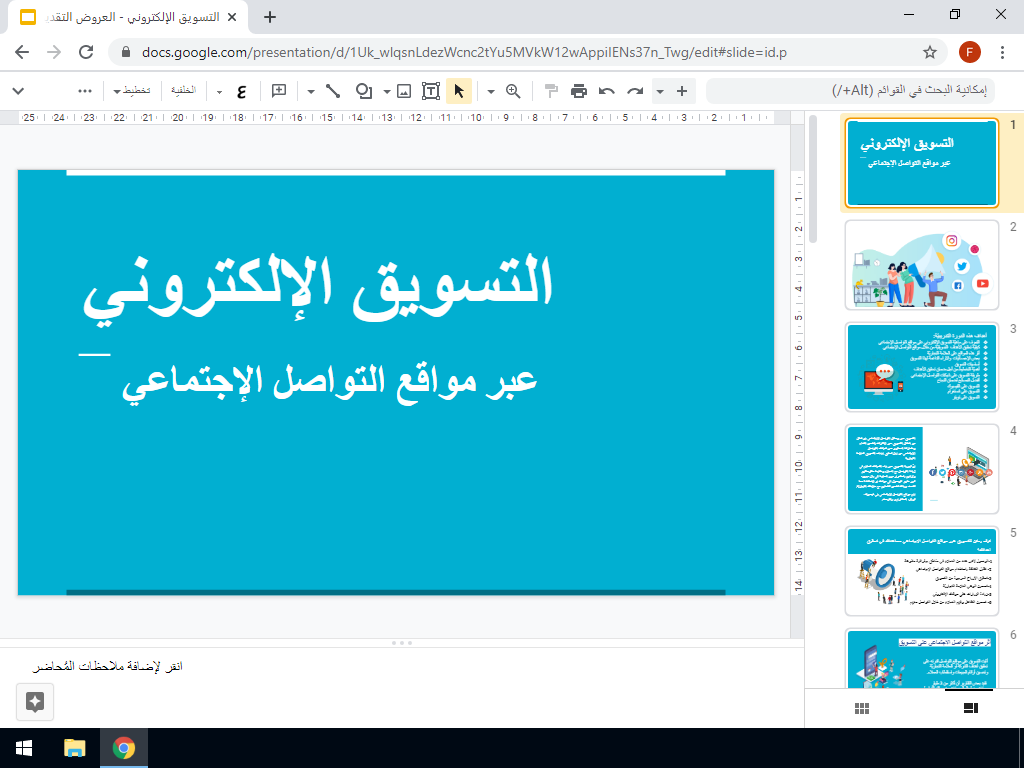
Task: Click the address bar URL
Action: pos(464,52)
